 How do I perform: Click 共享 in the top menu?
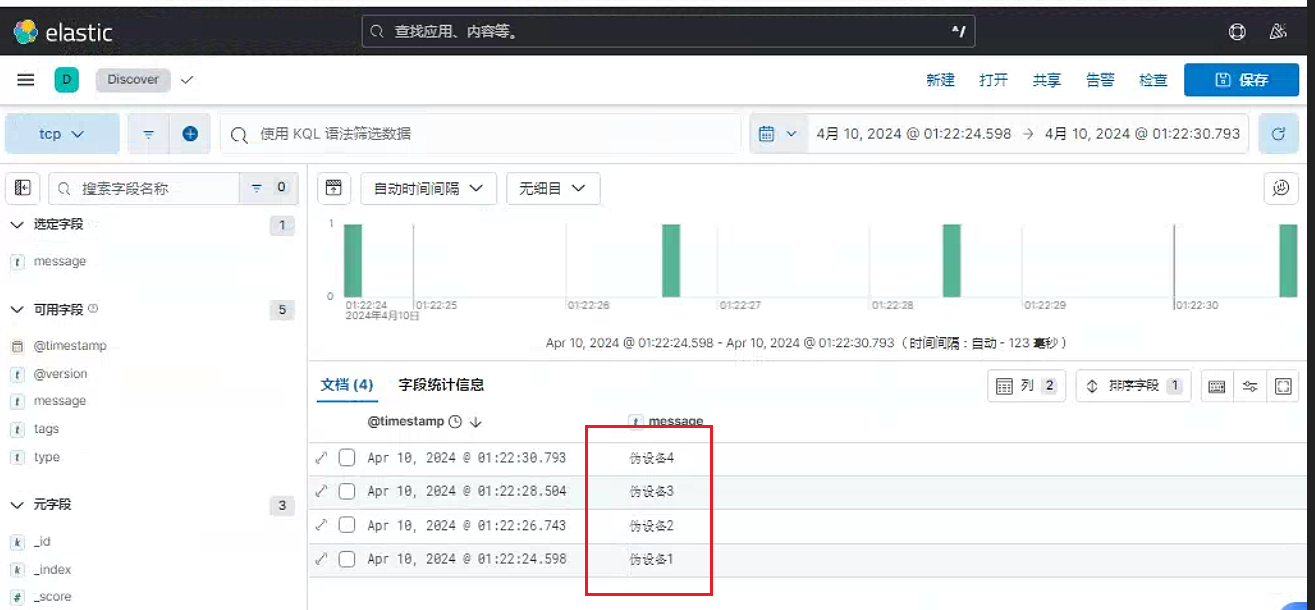[x=1047, y=80]
